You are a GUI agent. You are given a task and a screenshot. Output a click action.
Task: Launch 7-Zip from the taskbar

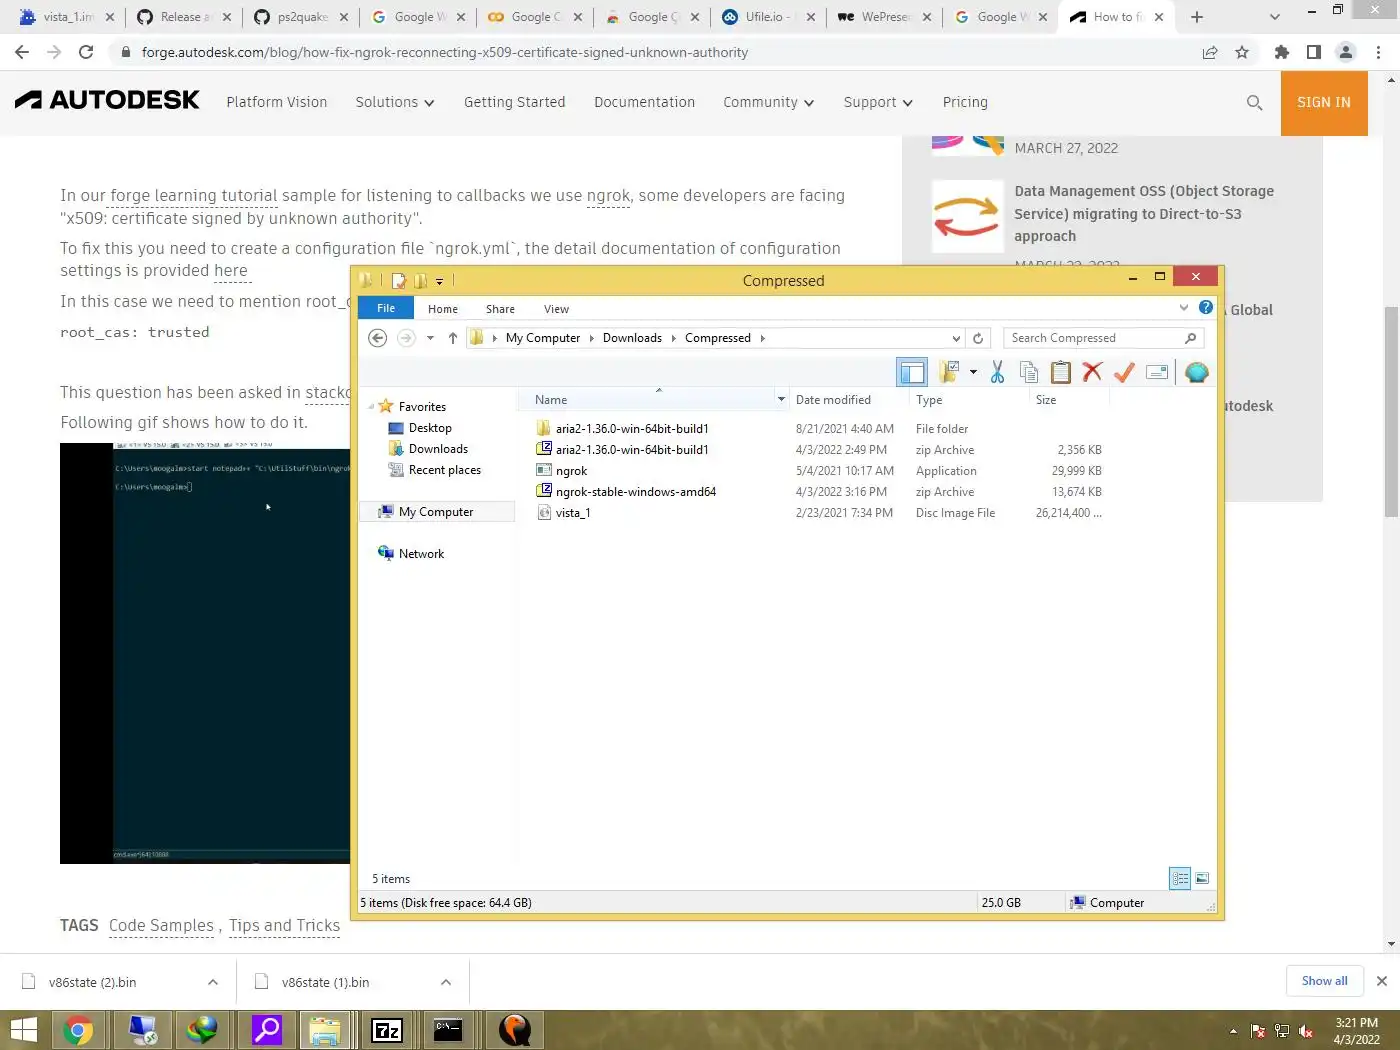click(x=387, y=1030)
